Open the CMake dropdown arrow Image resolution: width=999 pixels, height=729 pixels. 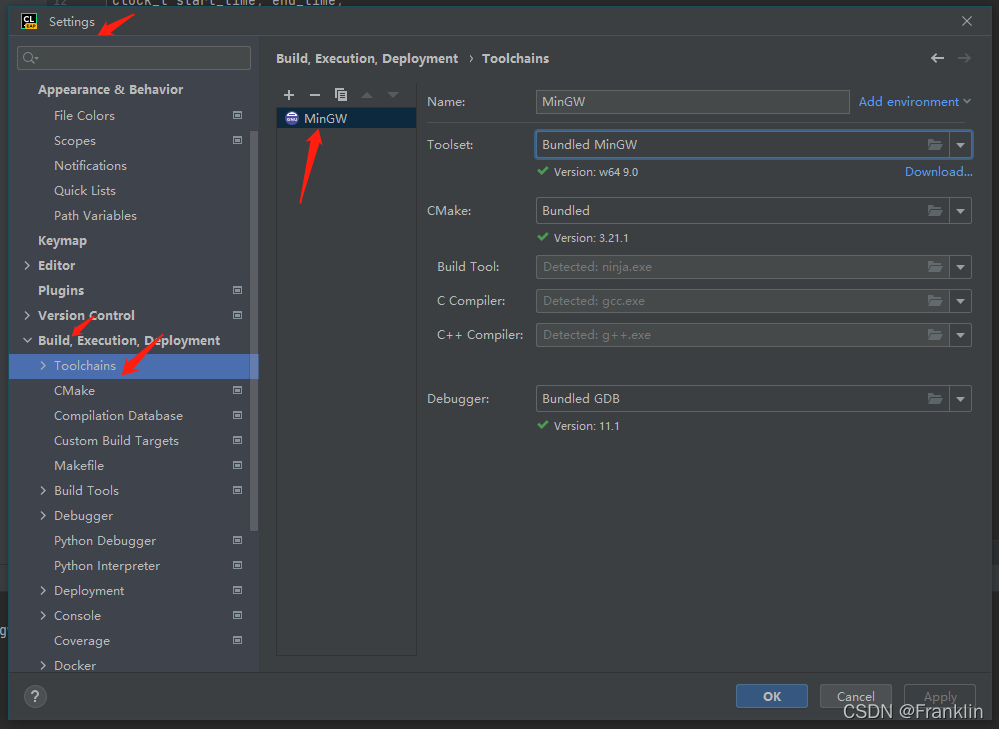pyautogui.click(x=960, y=210)
